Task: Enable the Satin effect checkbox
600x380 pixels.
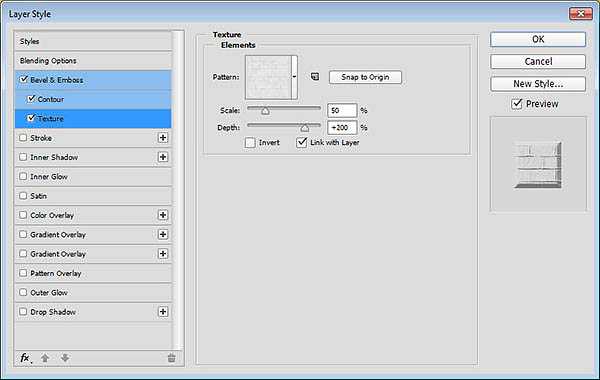Action: [23, 196]
